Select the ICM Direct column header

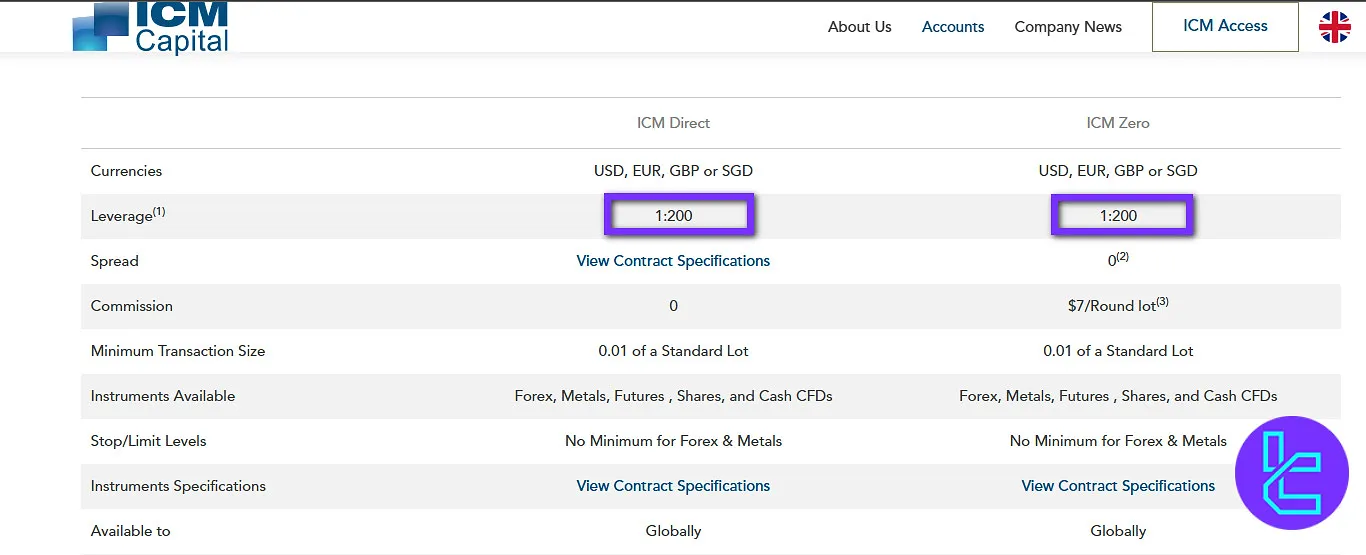[673, 123]
